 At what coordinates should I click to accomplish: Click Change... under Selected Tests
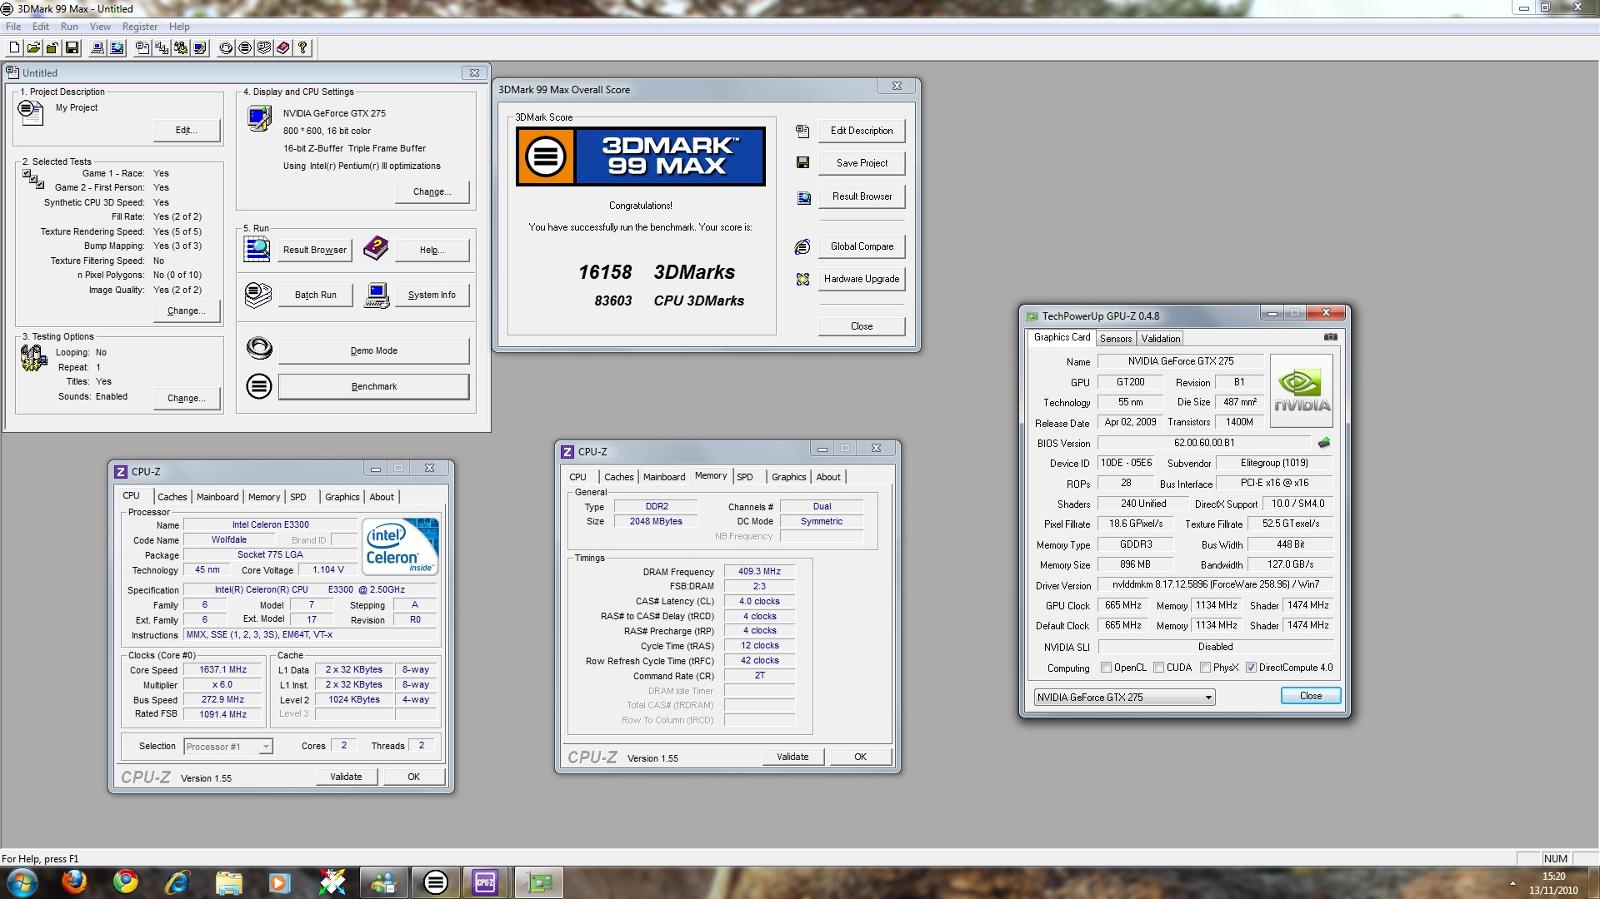click(186, 311)
